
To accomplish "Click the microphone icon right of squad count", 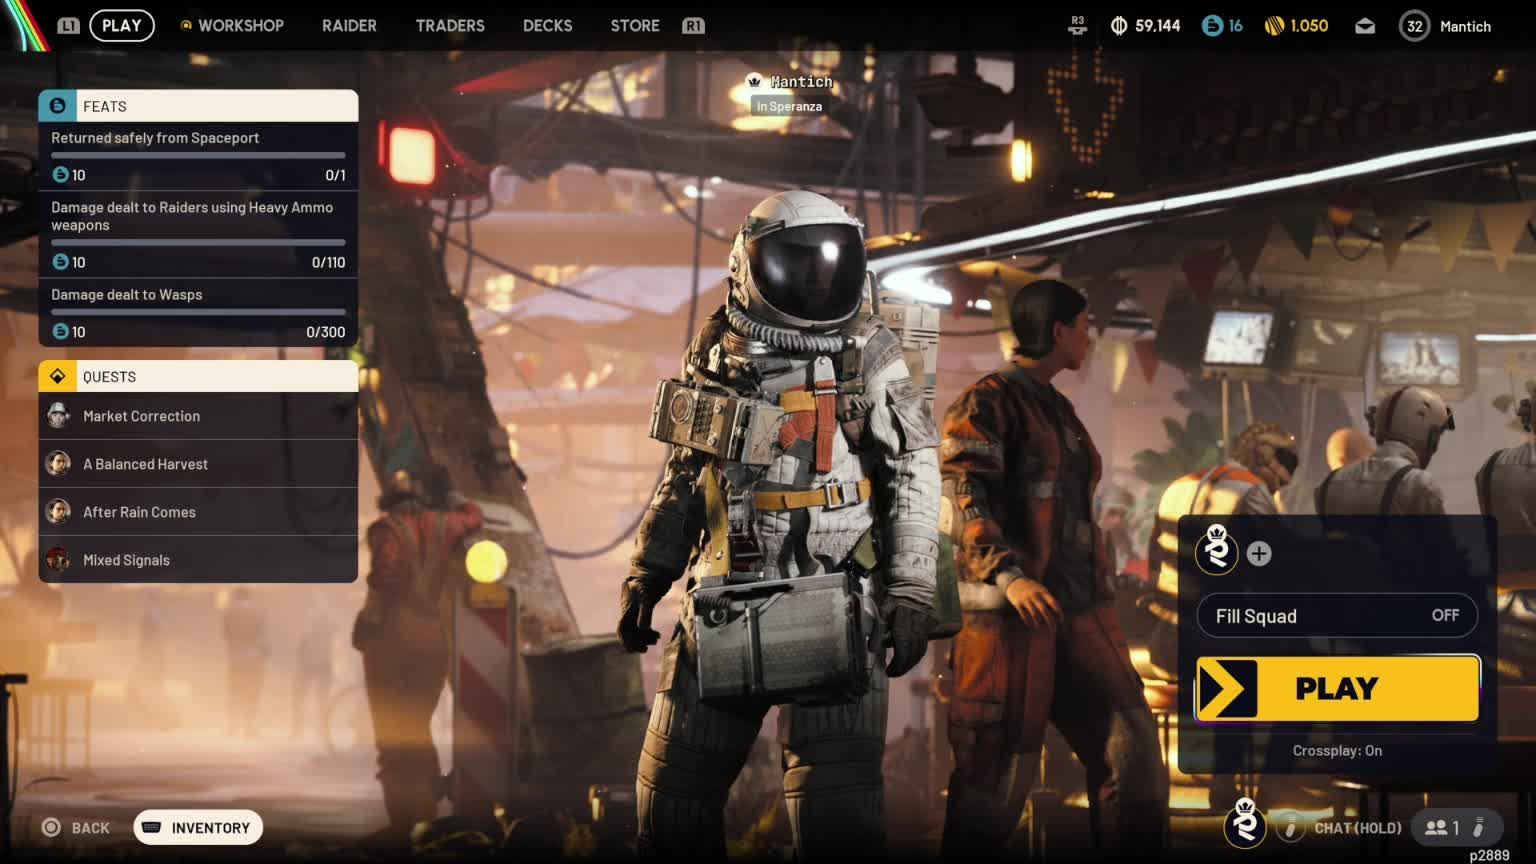I will 1479,828.
